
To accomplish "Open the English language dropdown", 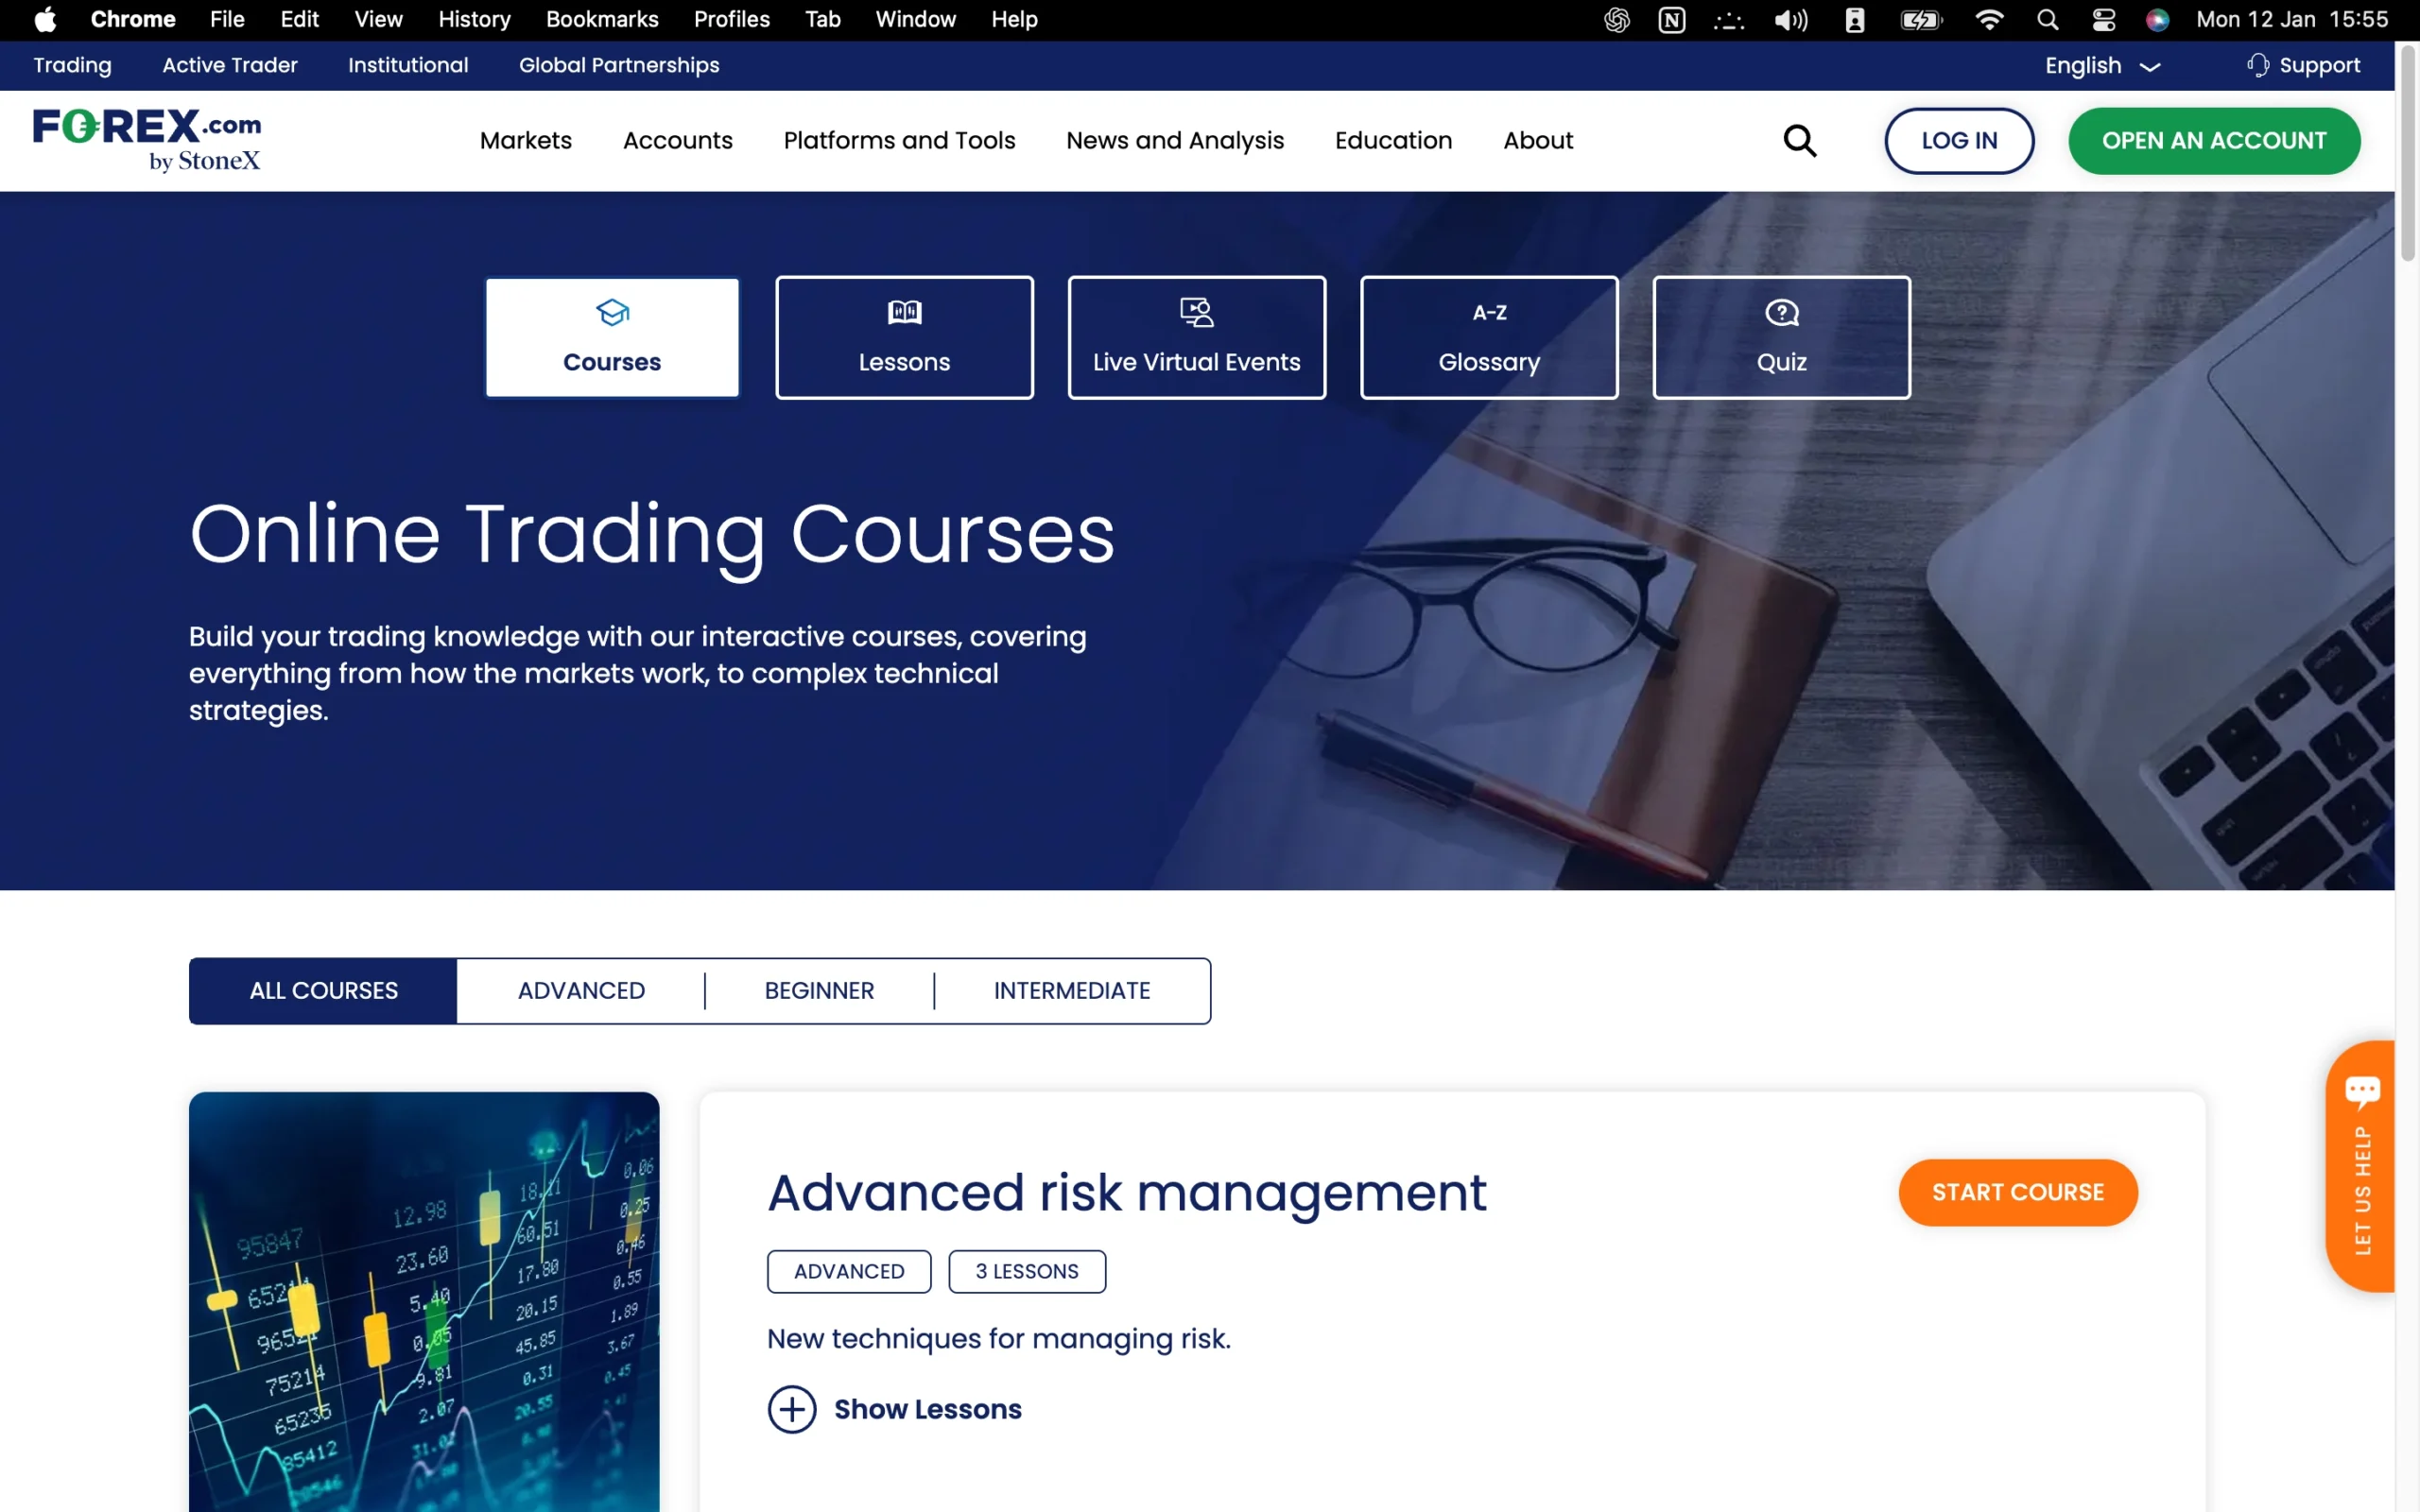I will pos(2098,65).
